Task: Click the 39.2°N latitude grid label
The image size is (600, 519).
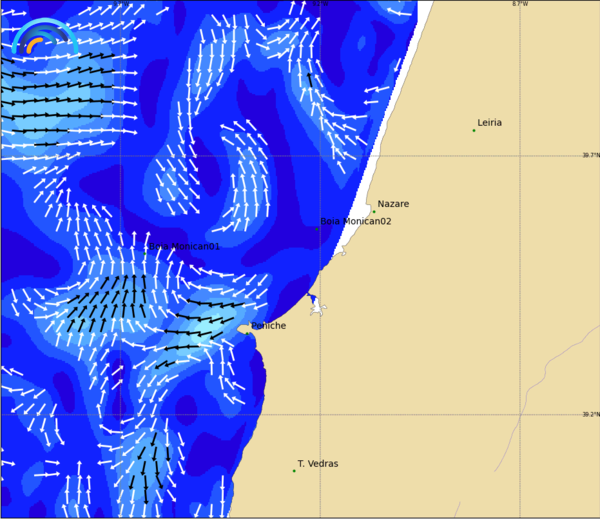Action: click(x=591, y=414)
